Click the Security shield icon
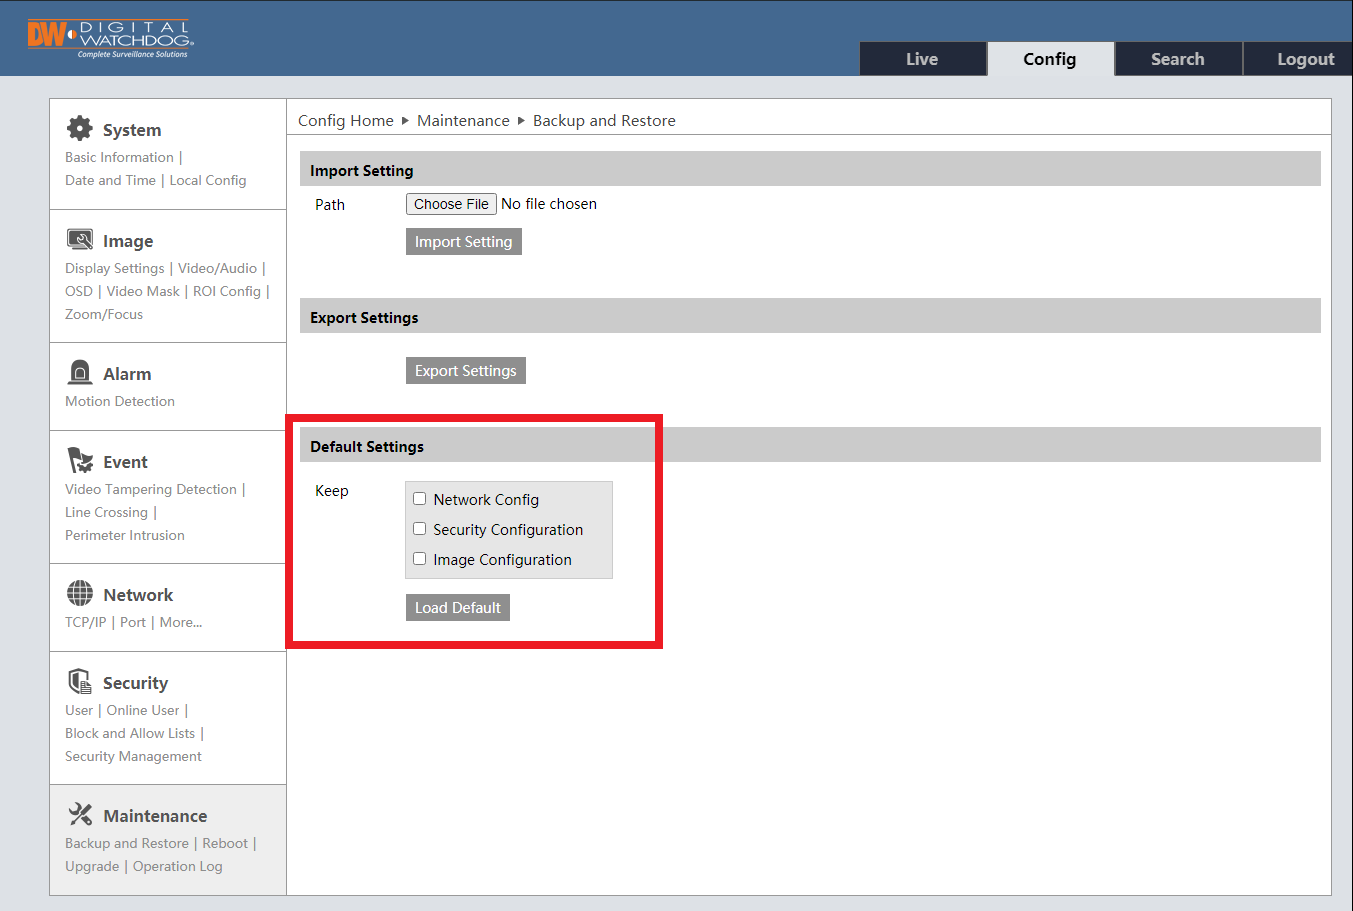This screenshot has width=1353, height=911. pyautogui.click(x=80, y=682)
